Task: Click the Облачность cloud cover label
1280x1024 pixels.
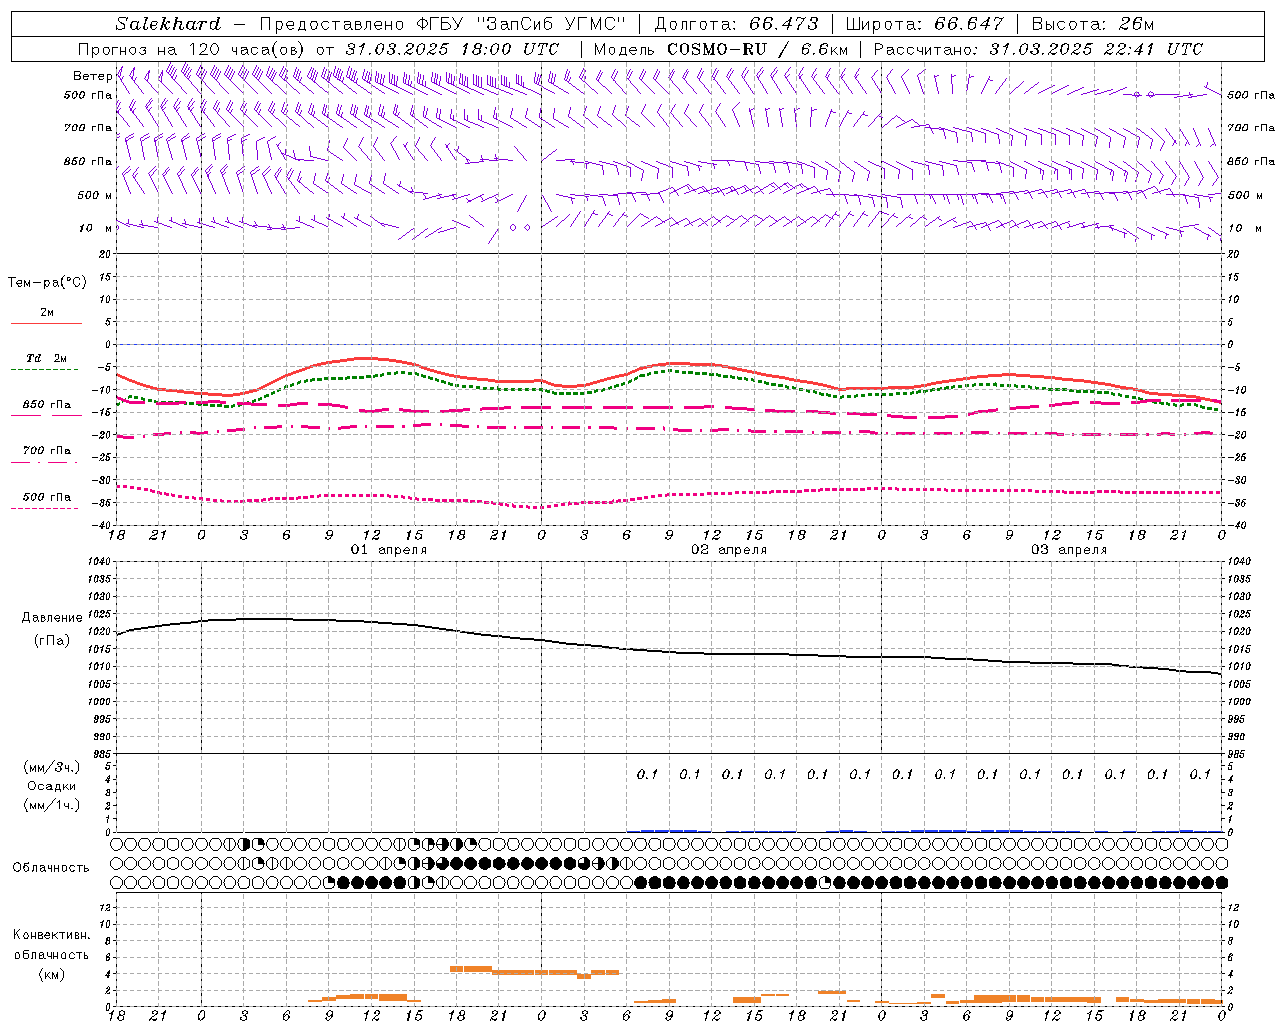Action: coord(51,867)
